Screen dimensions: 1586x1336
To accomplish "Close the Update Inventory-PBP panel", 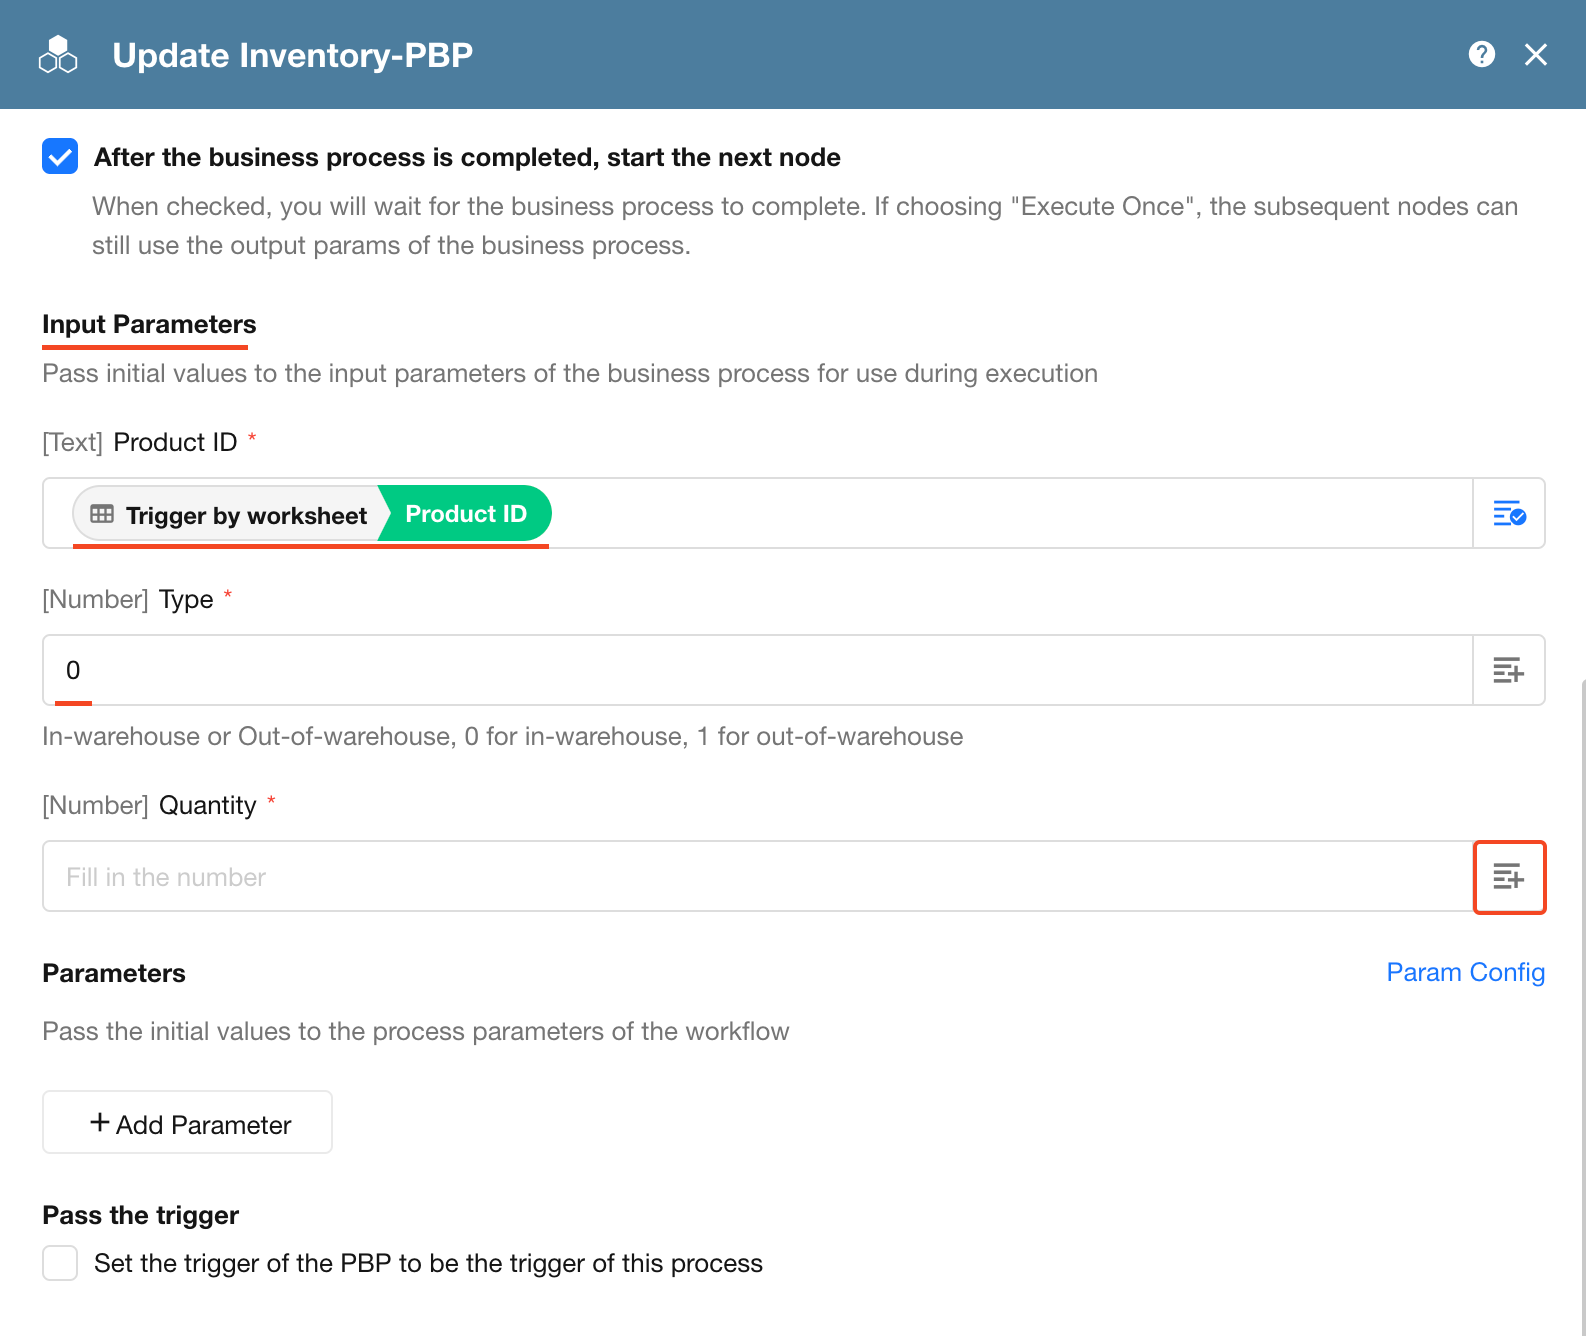I will click(x=1536, y=54).
